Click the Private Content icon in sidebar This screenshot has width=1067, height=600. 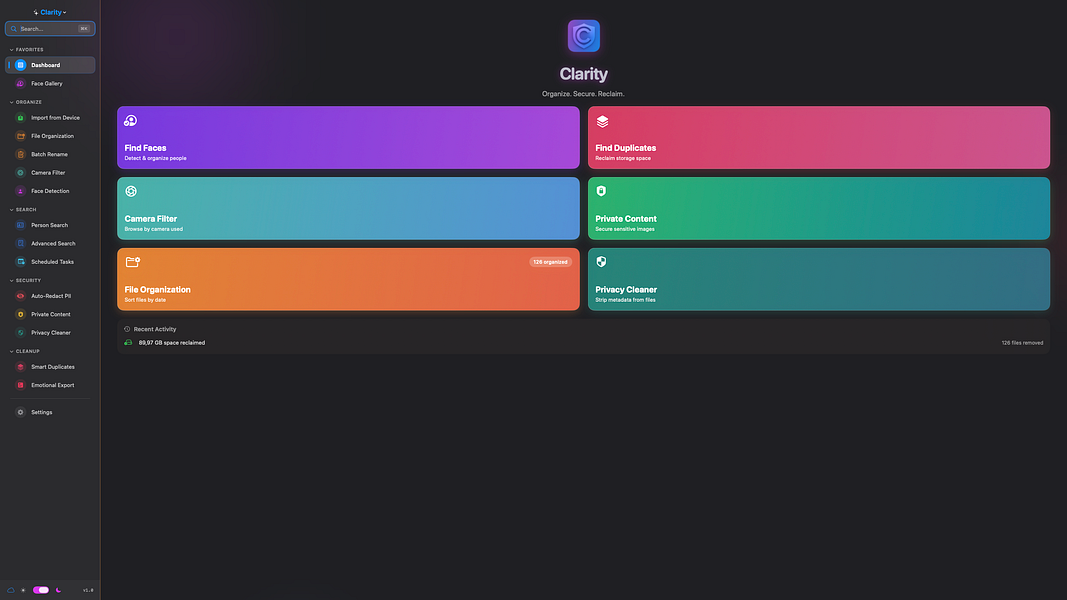[20, 314]
